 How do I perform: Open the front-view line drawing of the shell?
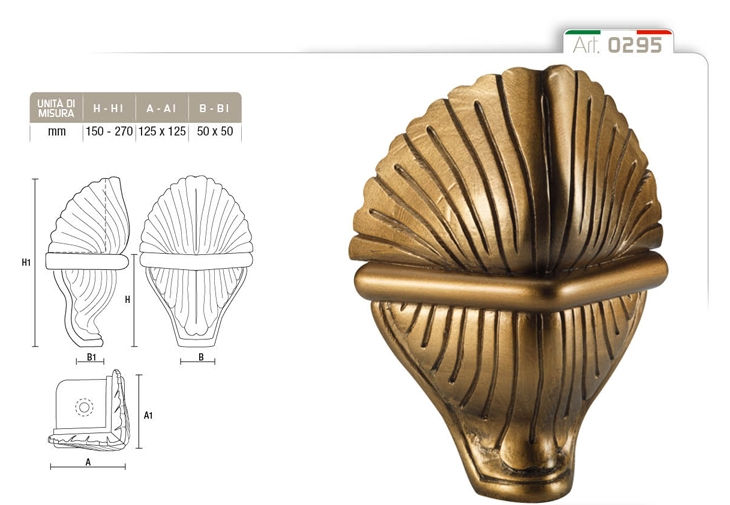[x=196, y=262]
